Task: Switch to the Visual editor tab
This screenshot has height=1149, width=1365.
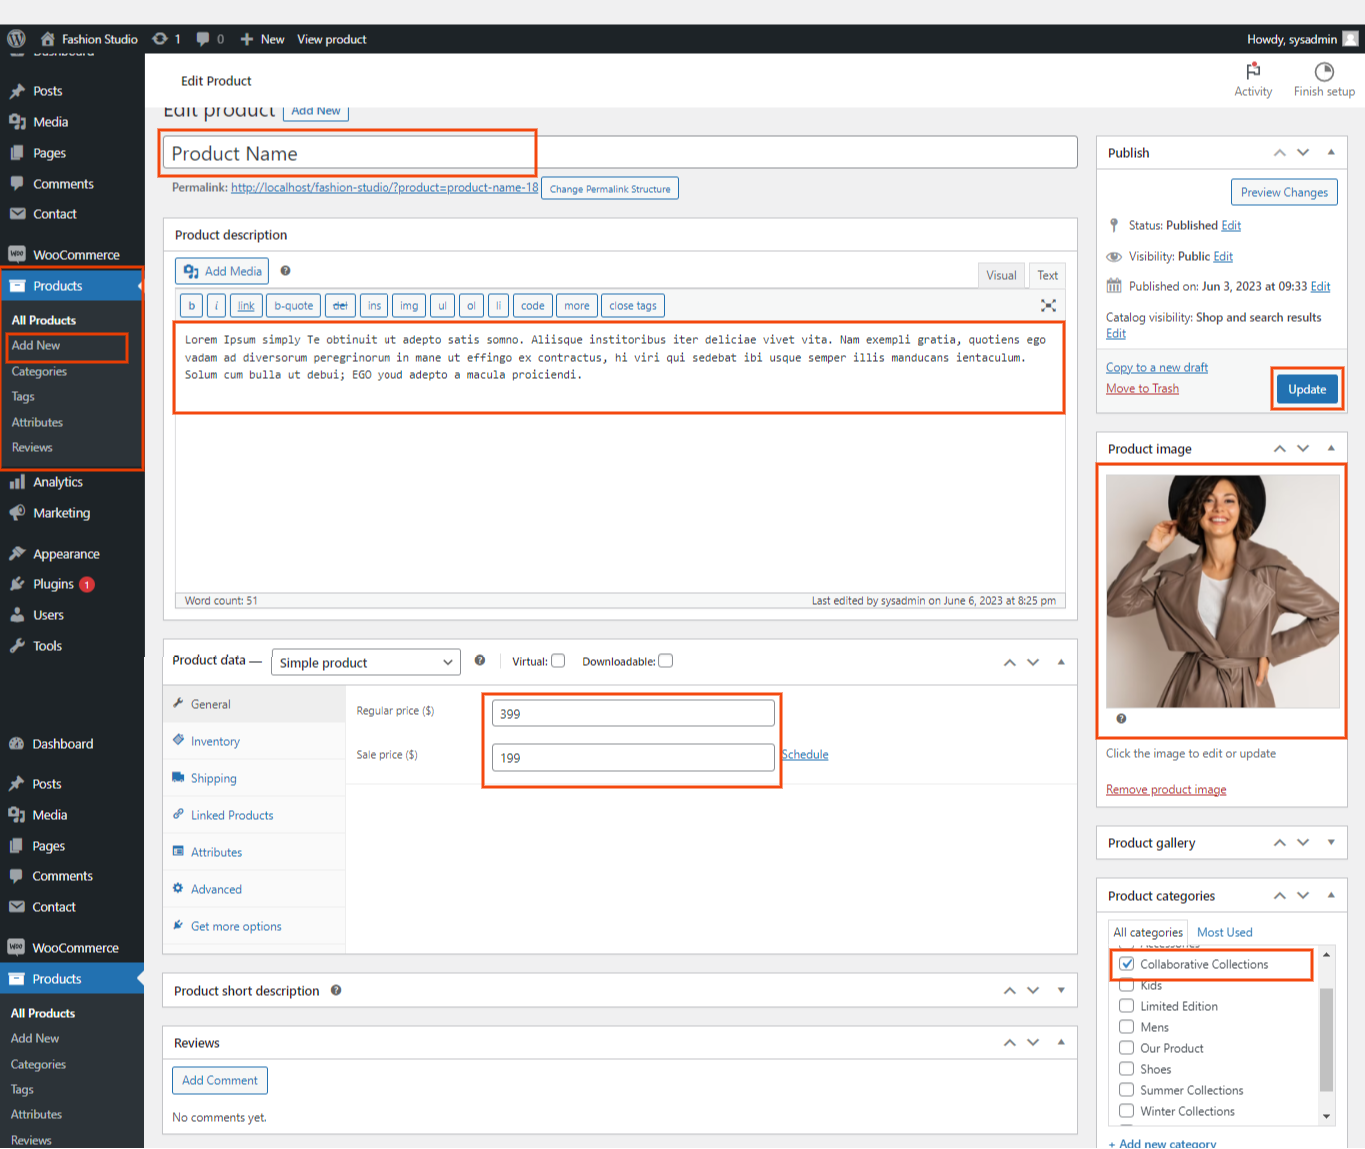Action: pos(1001,275)
